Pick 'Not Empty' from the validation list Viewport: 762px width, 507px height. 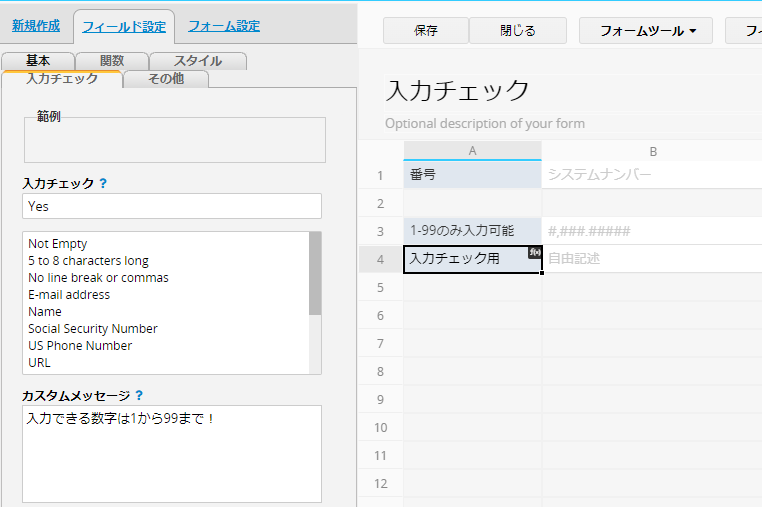tap(58, 244)
